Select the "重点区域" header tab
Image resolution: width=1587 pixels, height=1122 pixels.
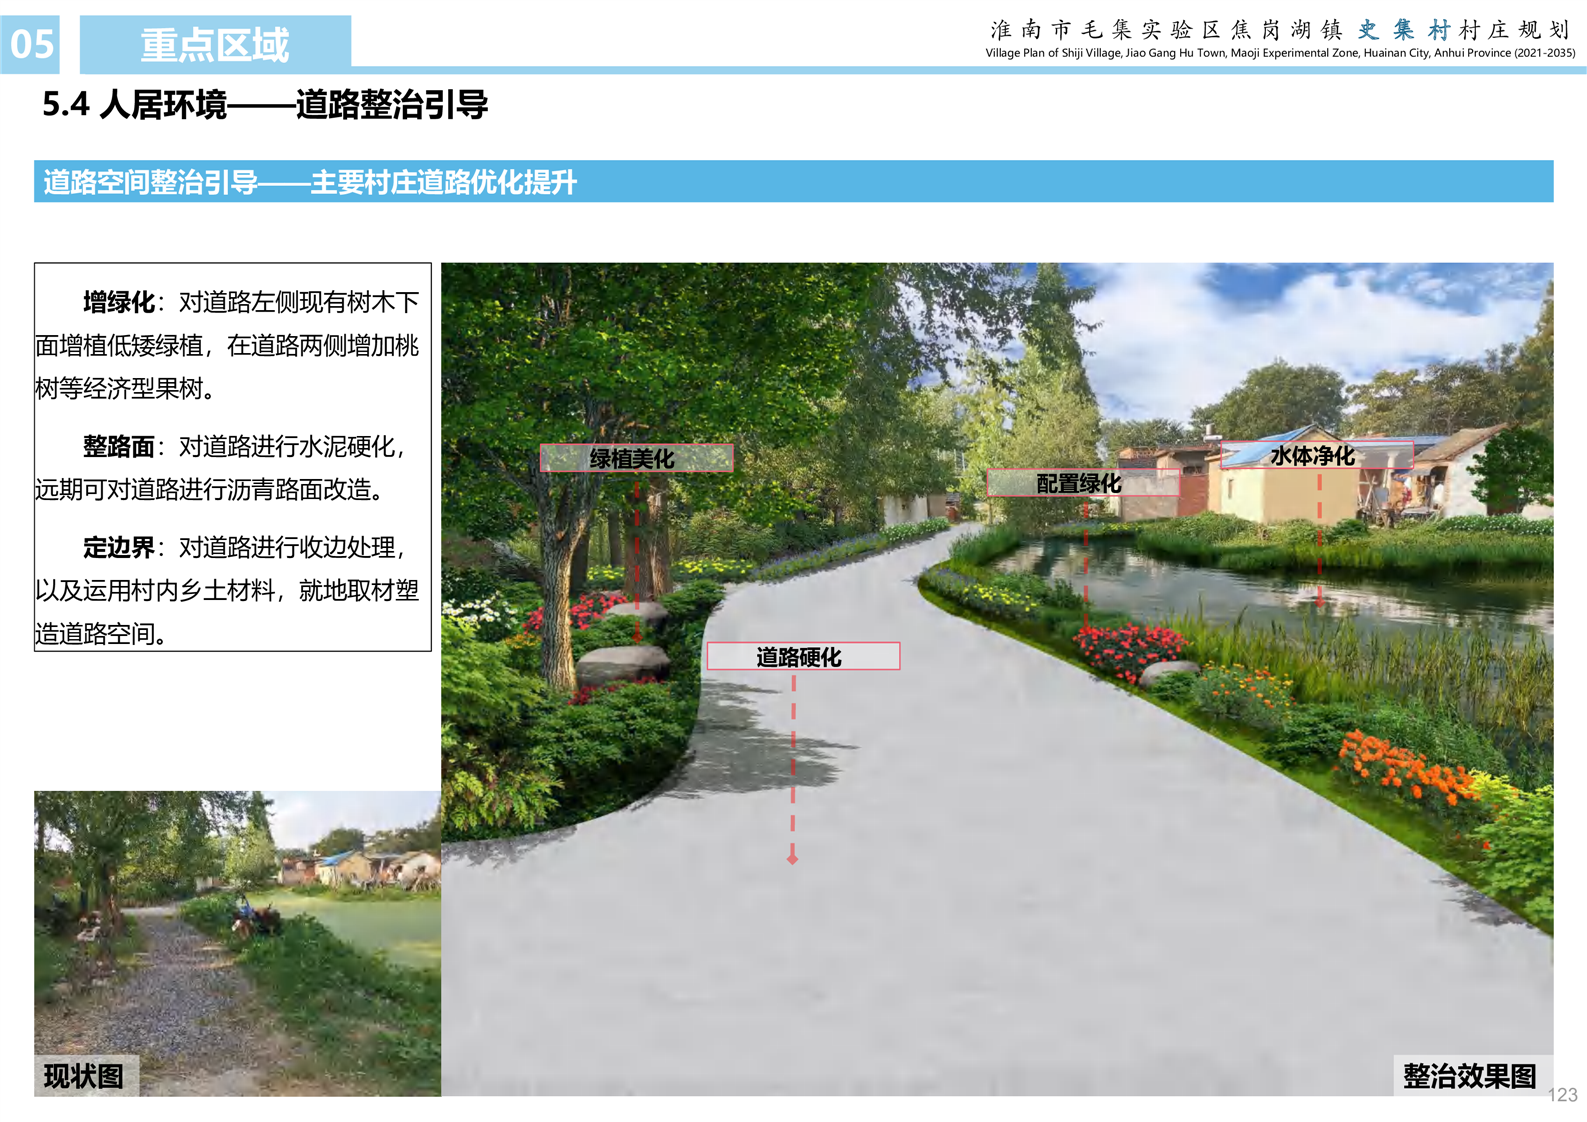215,44
